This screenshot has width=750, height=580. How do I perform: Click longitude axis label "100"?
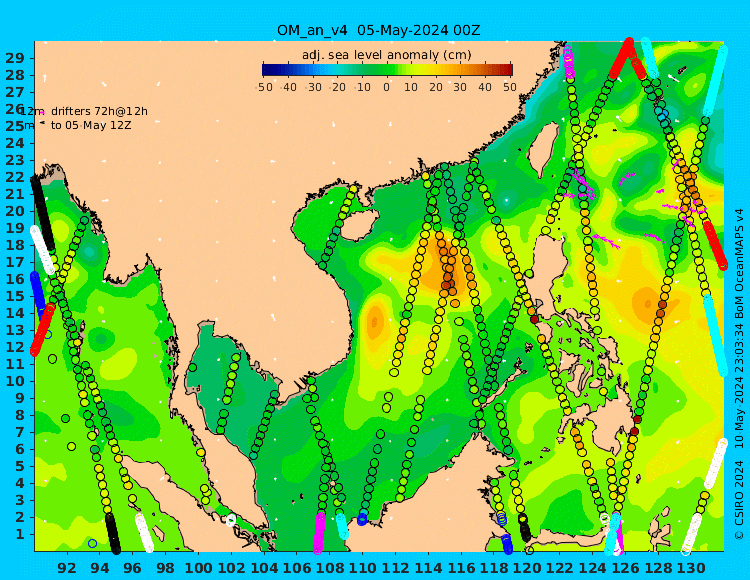click(x=198, y=568)
